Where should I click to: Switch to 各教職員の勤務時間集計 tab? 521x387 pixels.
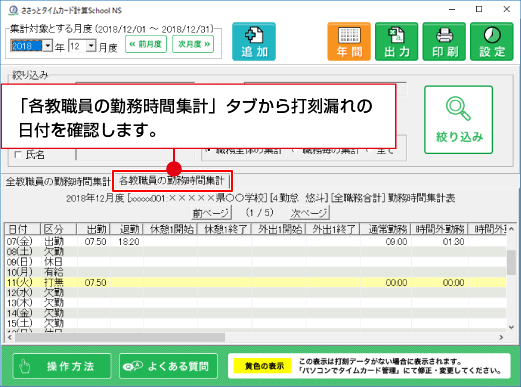[172, 181]
